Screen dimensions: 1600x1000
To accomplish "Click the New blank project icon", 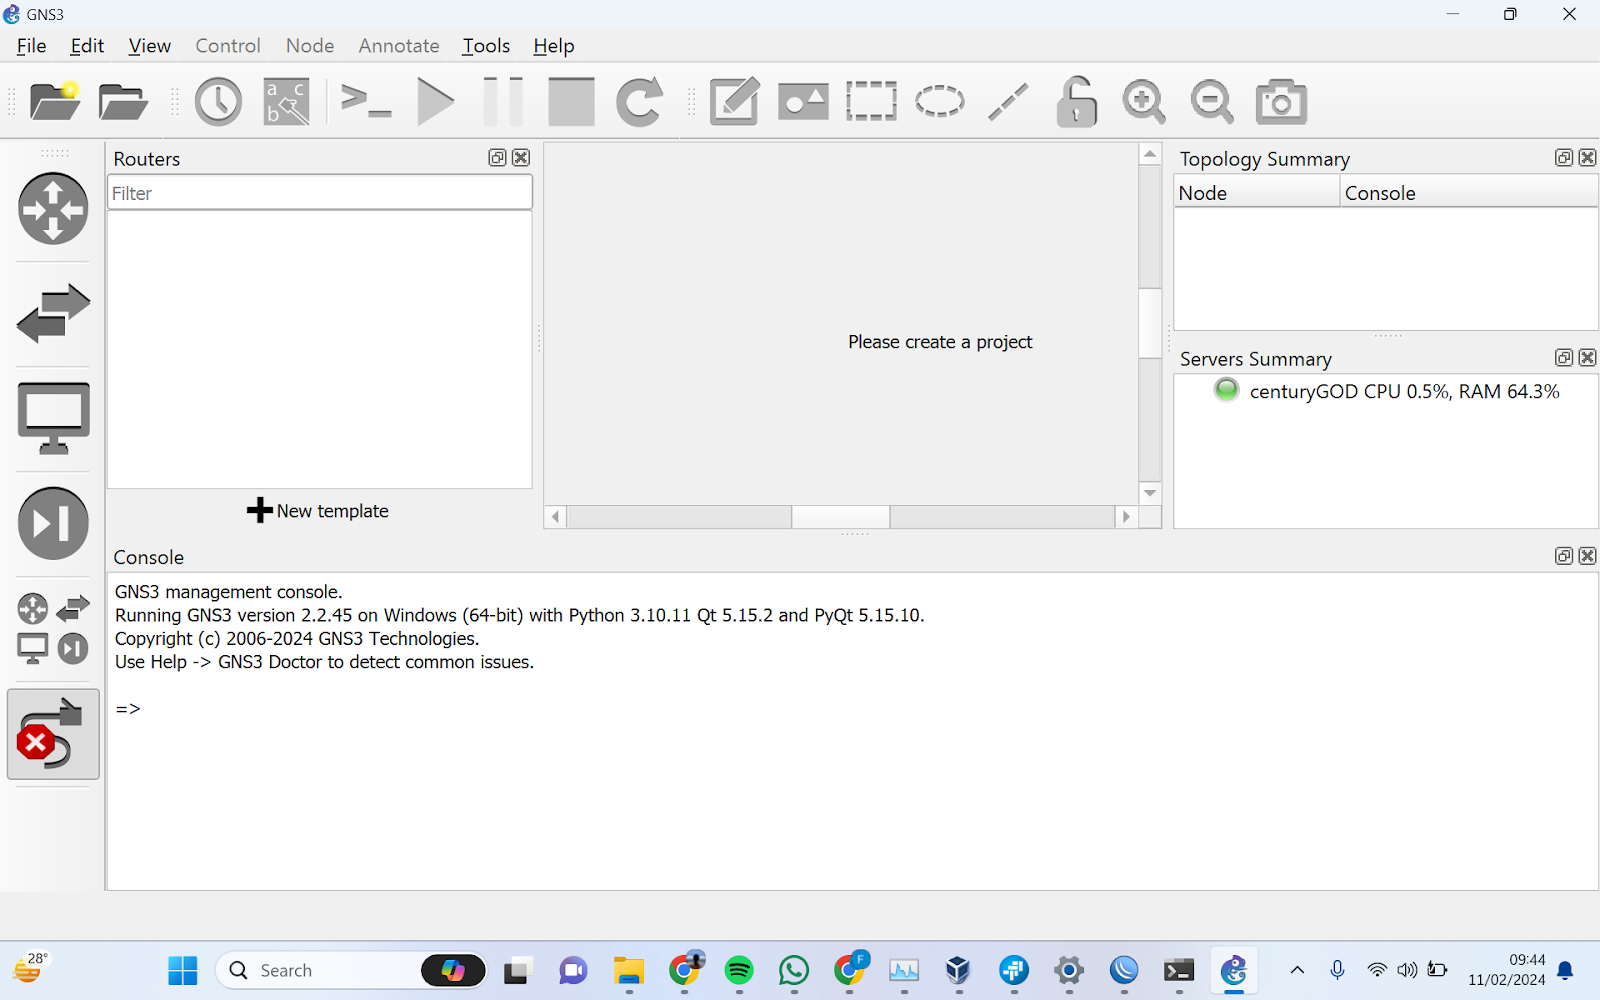I will tap(55, 101).
